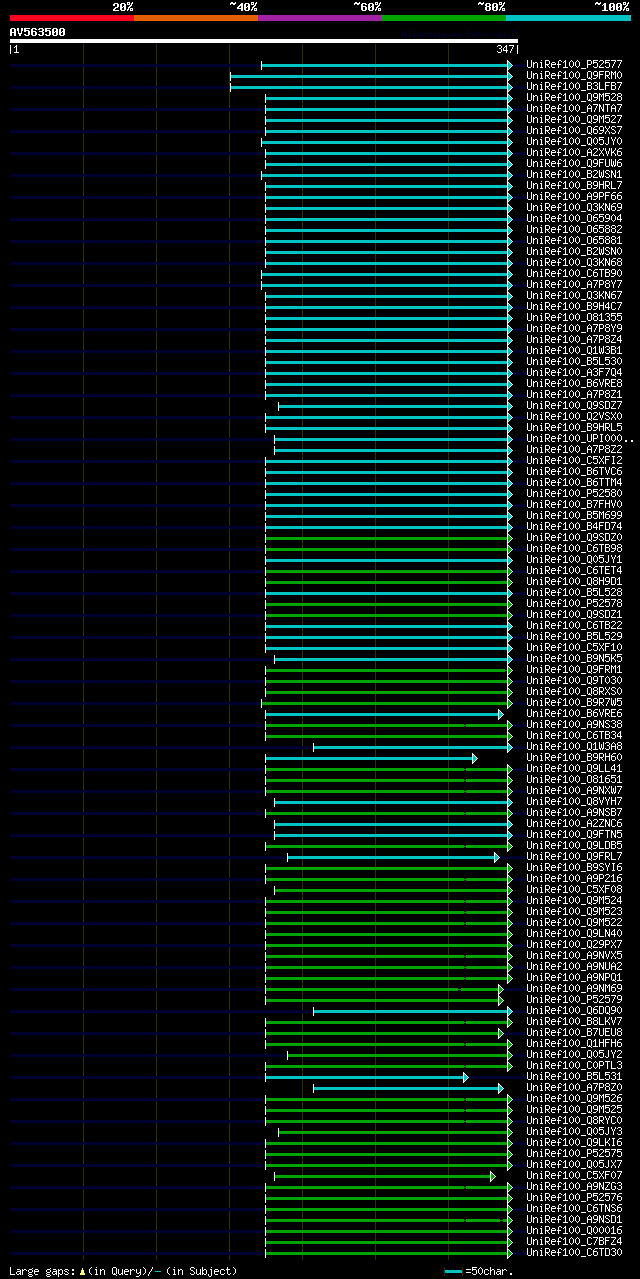Open hit label UniRef100_Q00016
Viewport: 640px width, 1279px height.
pos(575,1231)
